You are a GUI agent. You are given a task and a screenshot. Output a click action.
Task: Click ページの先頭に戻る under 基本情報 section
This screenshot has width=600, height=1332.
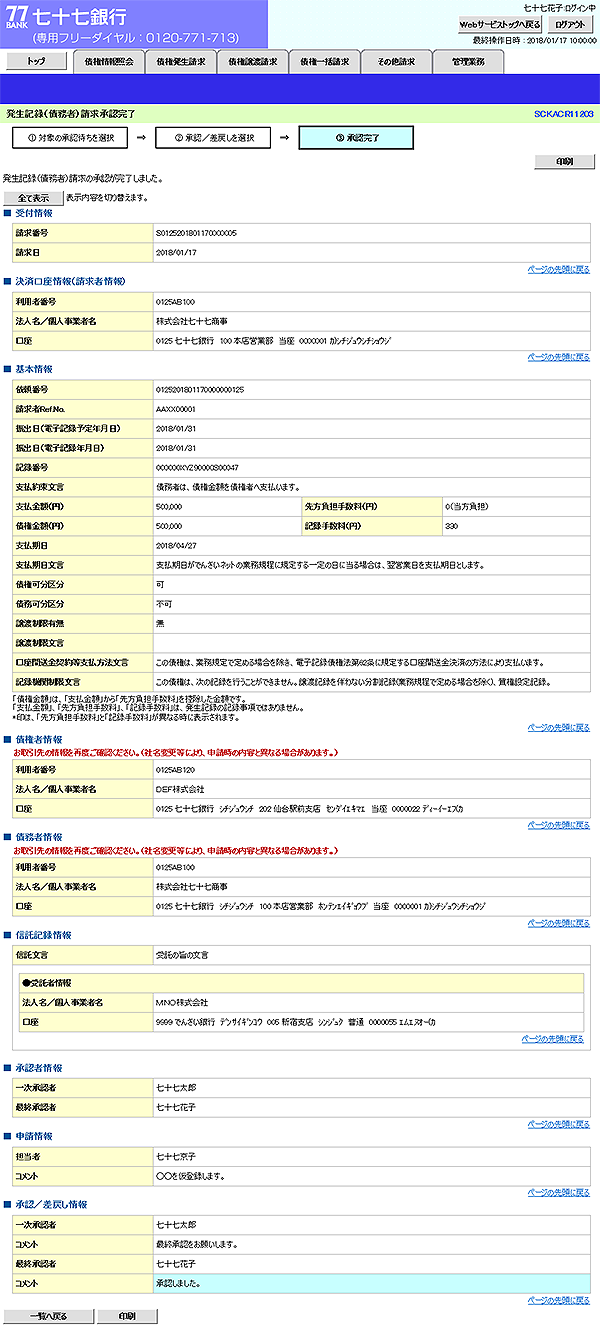pos(558,727)
